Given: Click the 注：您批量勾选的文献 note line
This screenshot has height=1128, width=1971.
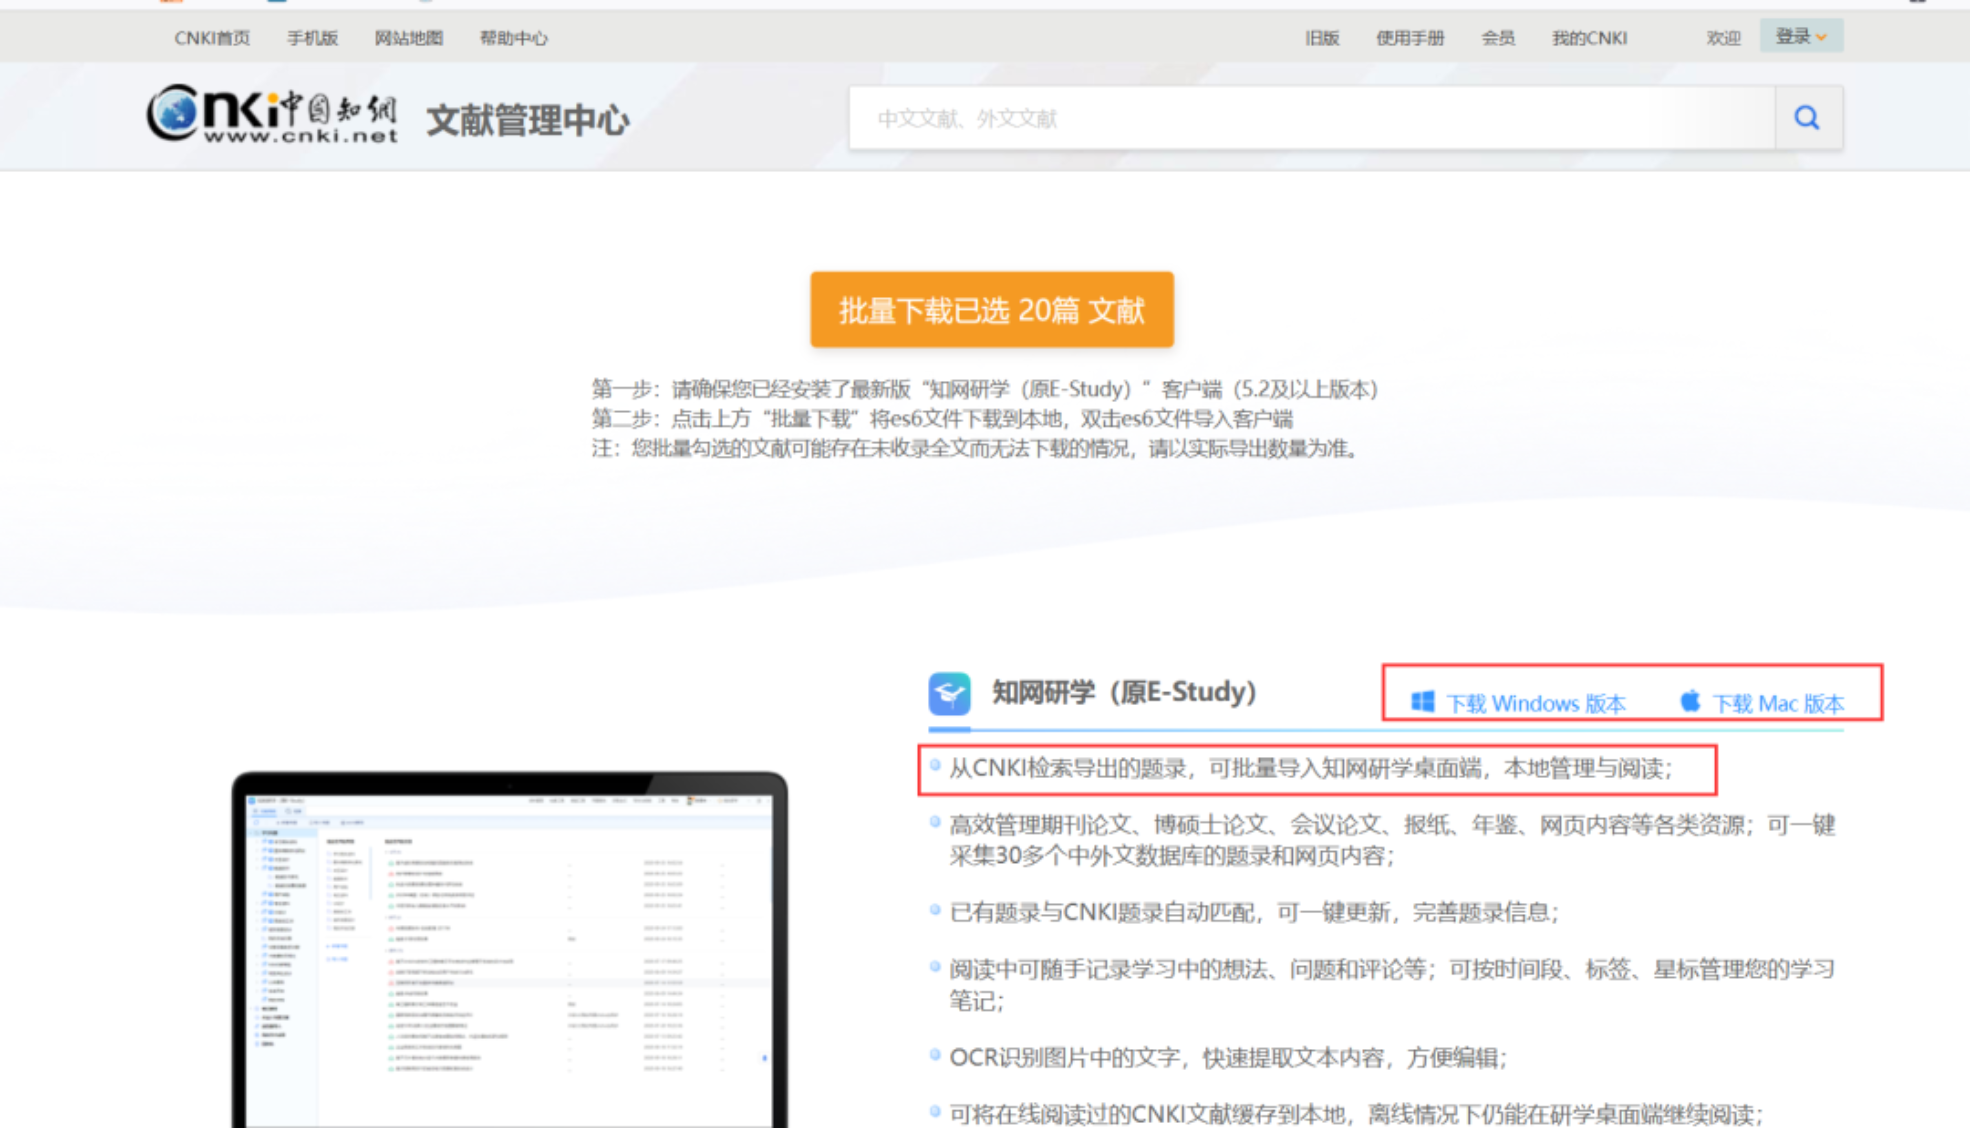Looking at the screenshot, I should [978, 448].
